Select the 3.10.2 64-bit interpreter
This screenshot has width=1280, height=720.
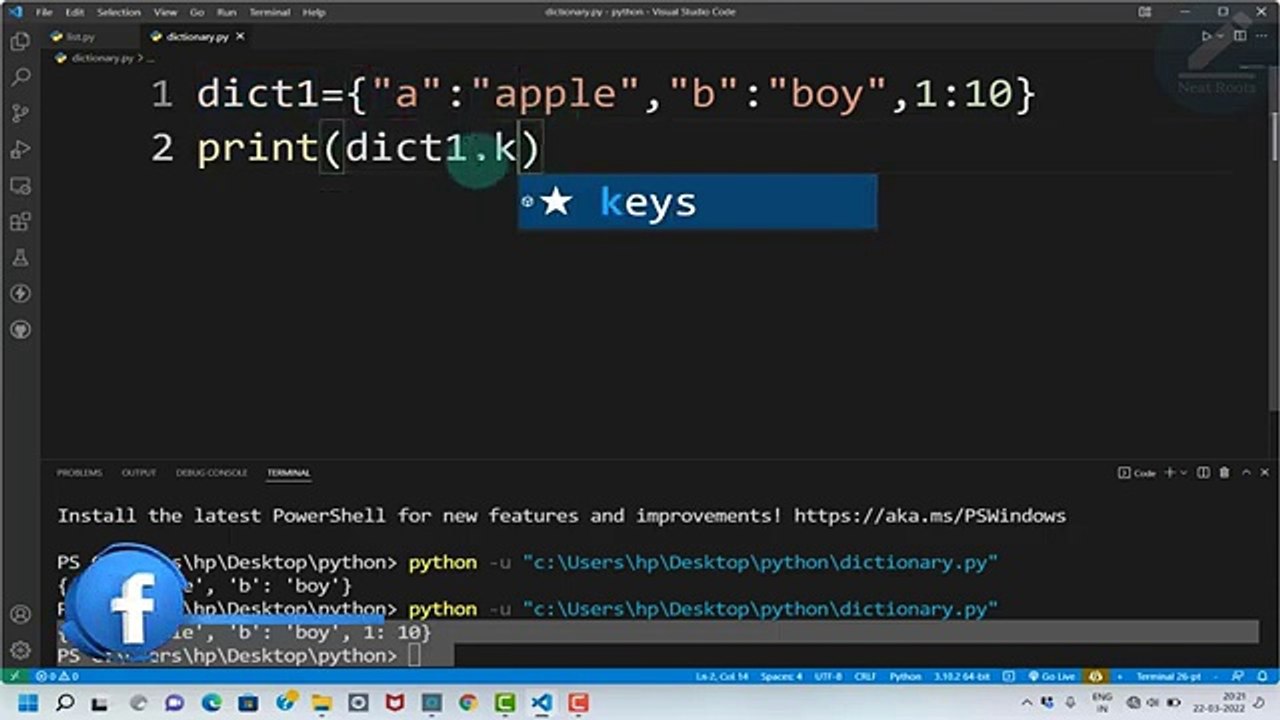[x=961, y=676]
